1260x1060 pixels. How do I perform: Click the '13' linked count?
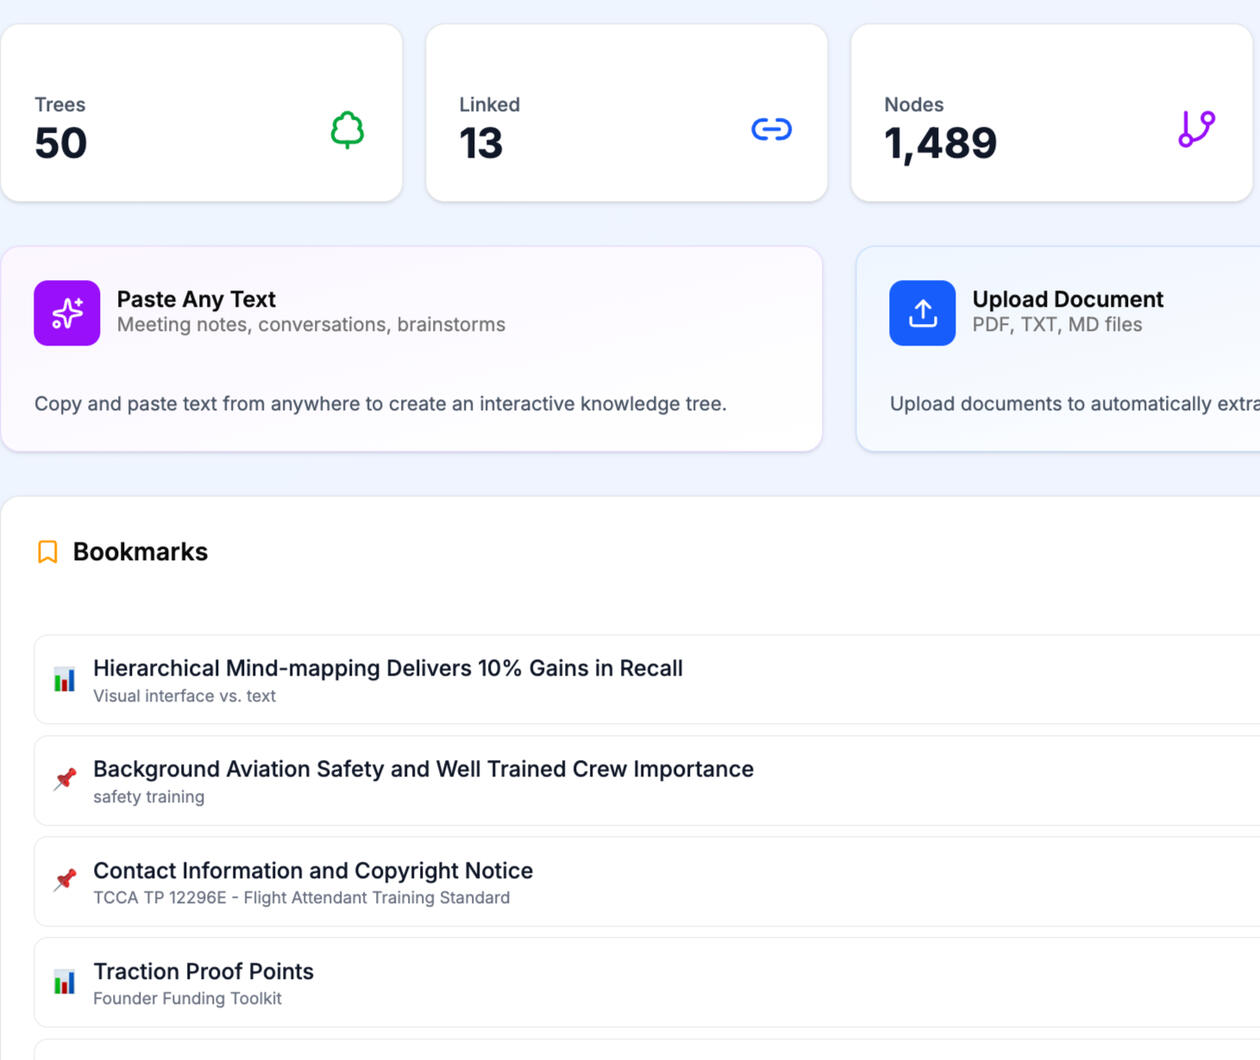481,143
